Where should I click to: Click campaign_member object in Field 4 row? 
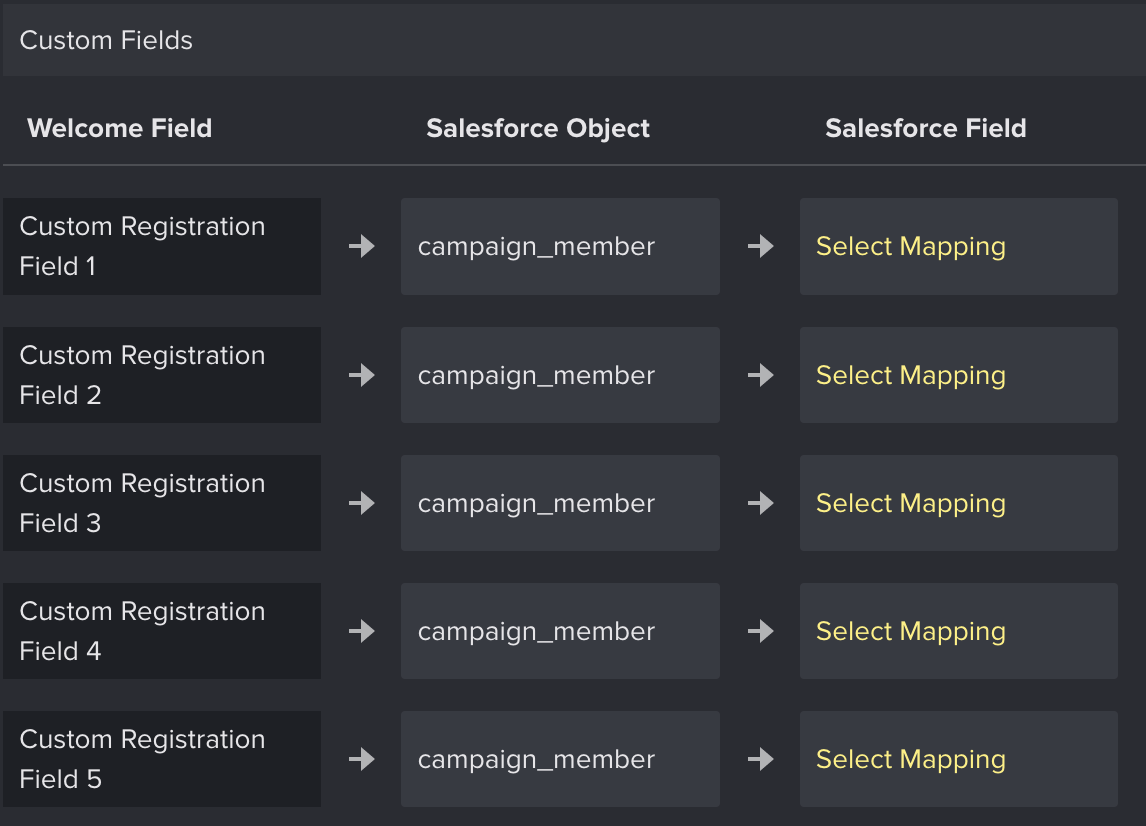pos(560,631)
